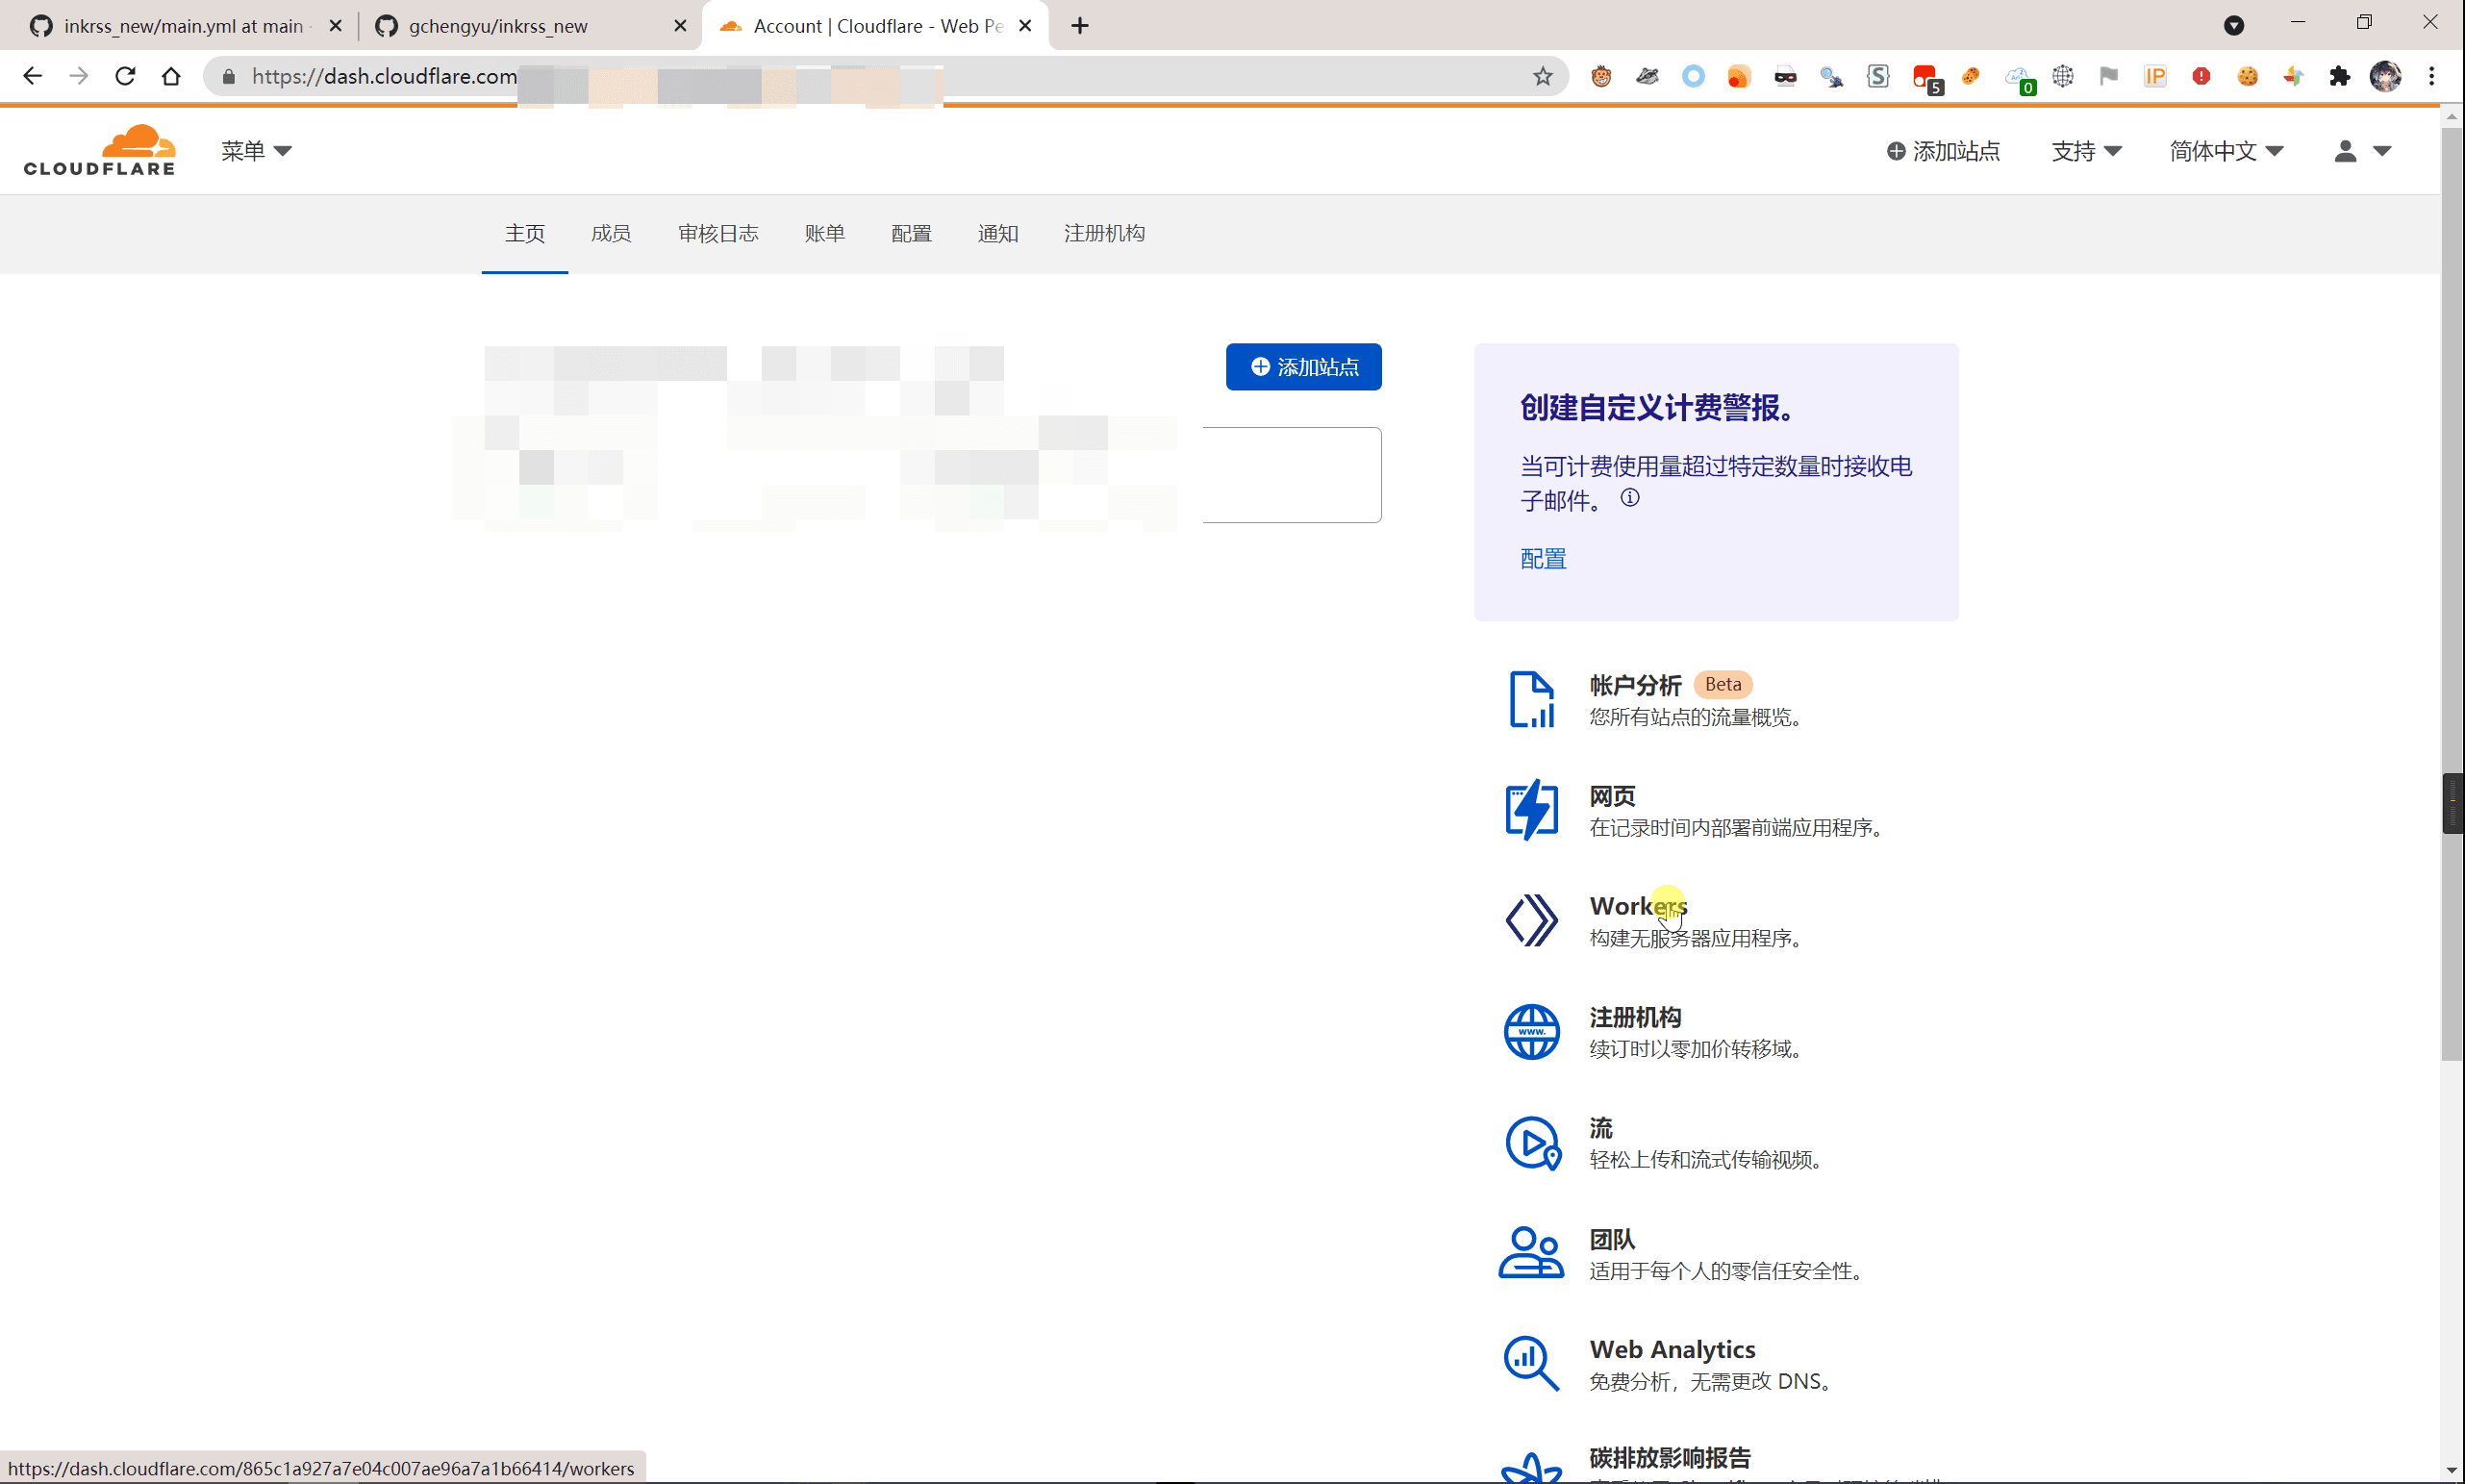Open the Registrar www globe icon
2465x1484 pixels.
[1531, 1032]
